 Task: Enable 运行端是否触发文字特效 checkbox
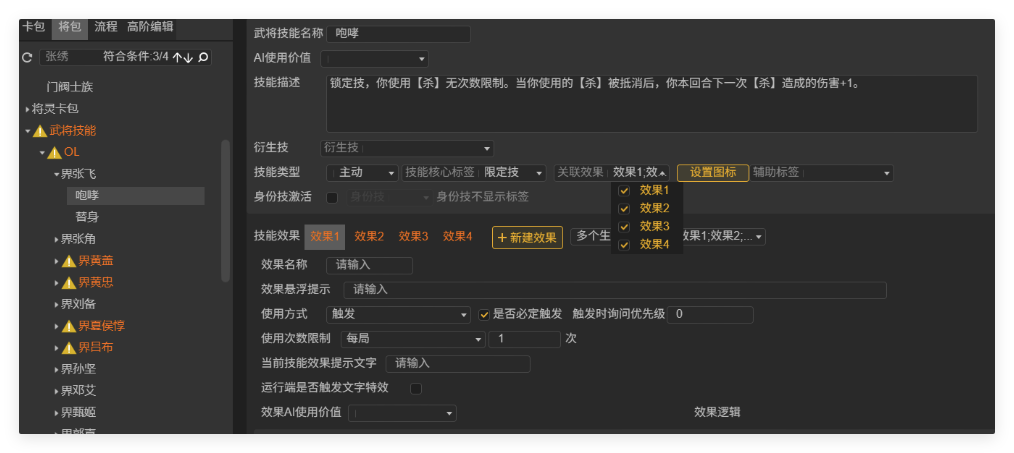point(416,388)
